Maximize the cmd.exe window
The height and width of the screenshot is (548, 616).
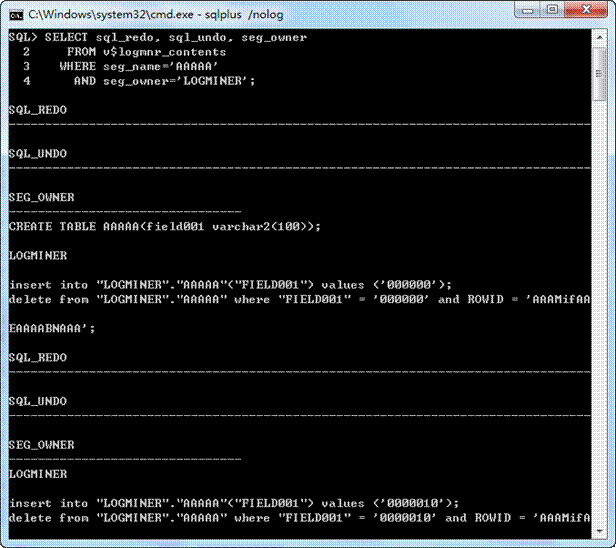(x=552, y=9)
